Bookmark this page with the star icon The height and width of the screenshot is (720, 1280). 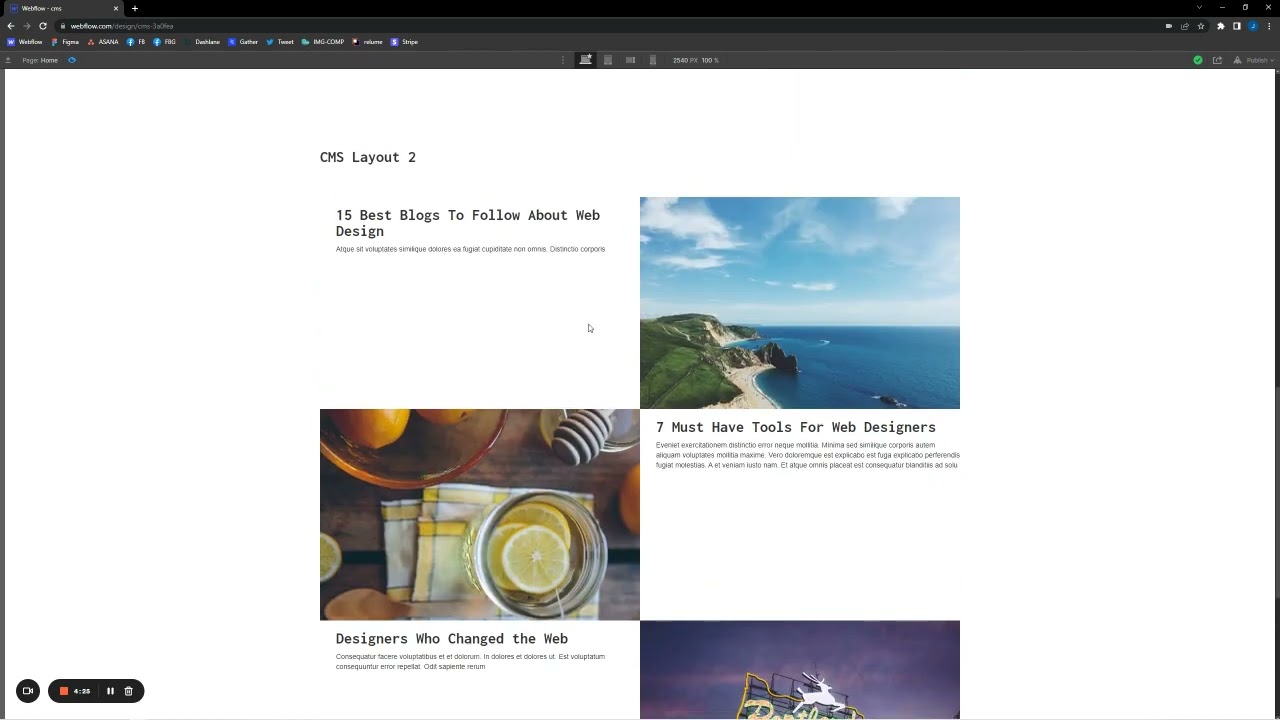[1201, 26]
